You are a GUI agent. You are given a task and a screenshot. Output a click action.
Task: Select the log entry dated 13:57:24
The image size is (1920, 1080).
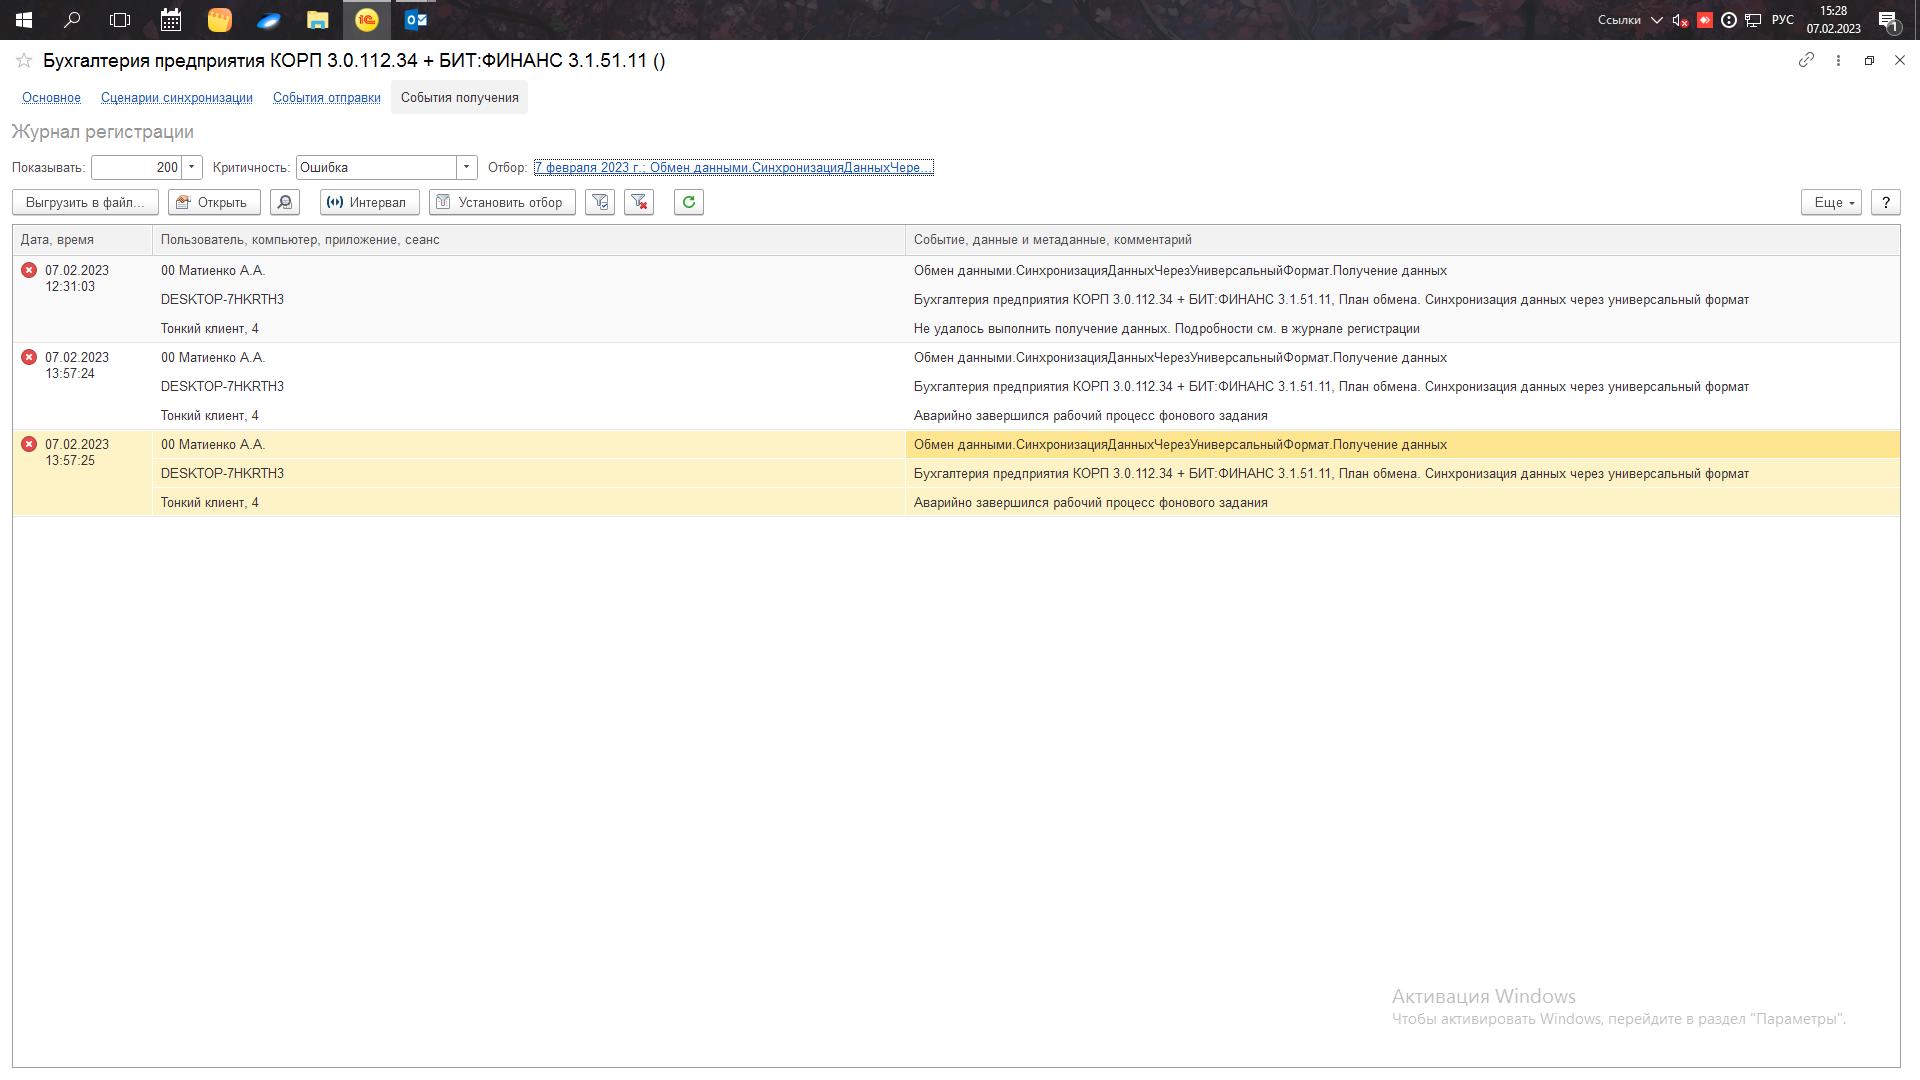[956, 386]
